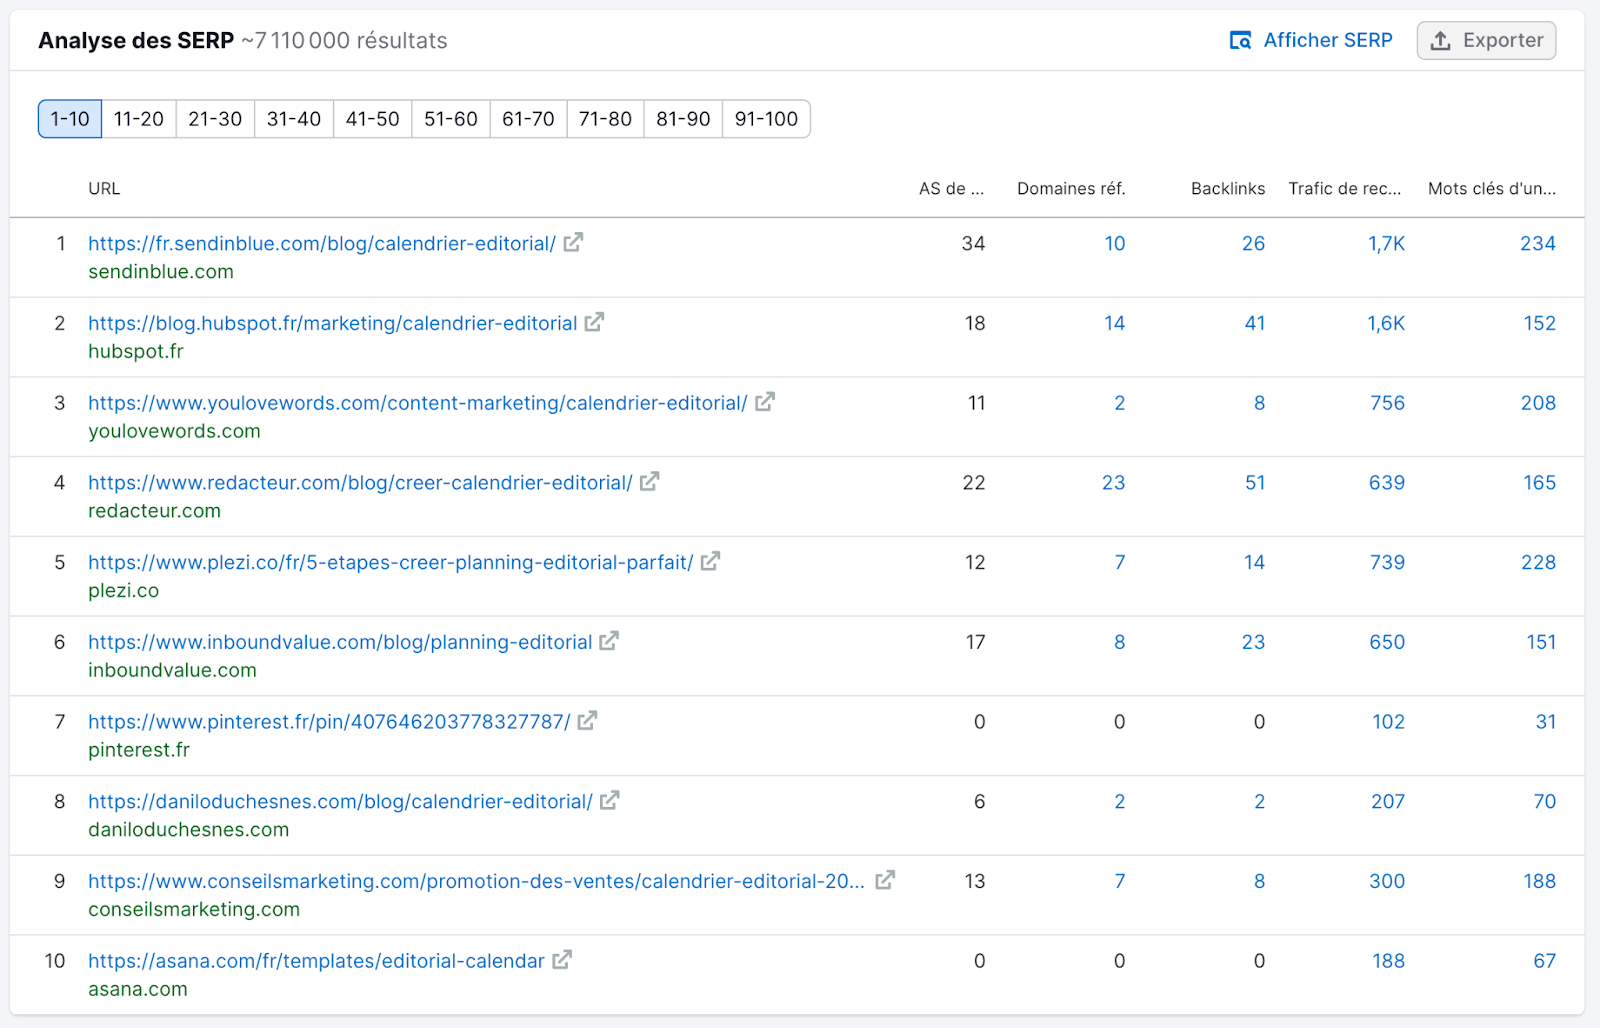Screen dimensions: 1600x1028
Task: Switch to the 41-50 results tab
Action: (372, 119)
